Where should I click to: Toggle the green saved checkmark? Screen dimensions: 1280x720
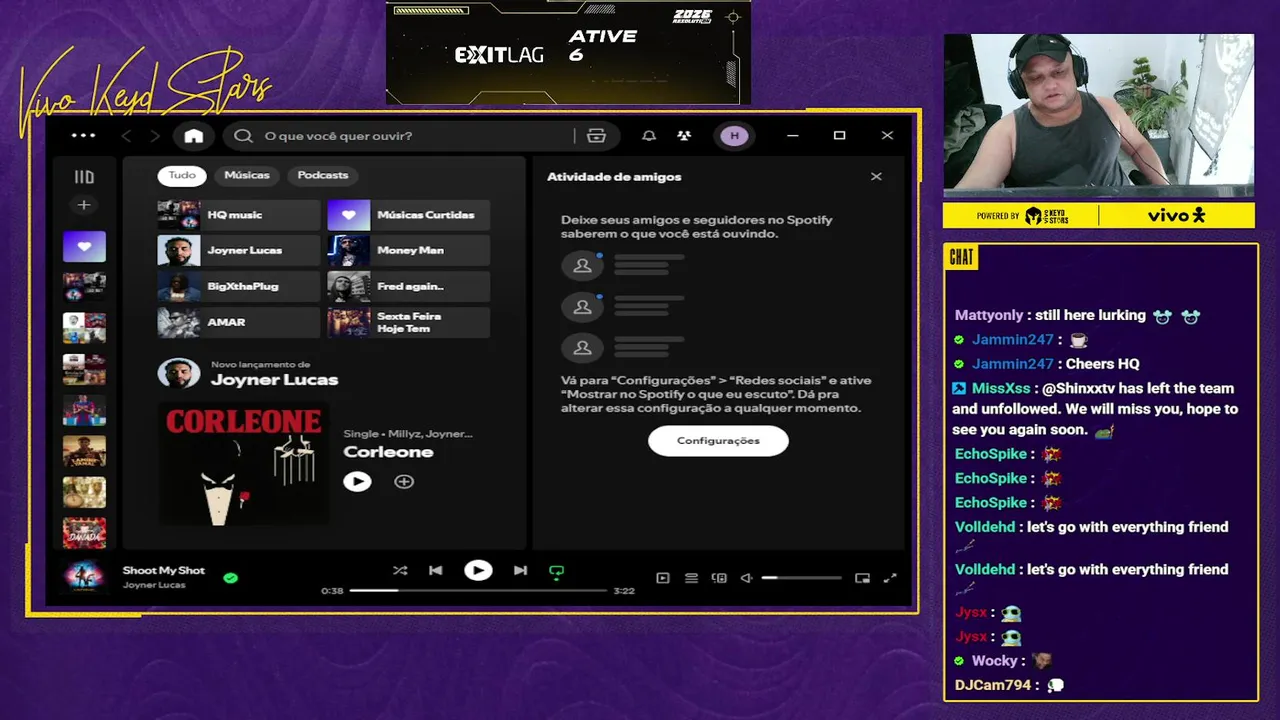pyautogui.click(x=231, y=578)
